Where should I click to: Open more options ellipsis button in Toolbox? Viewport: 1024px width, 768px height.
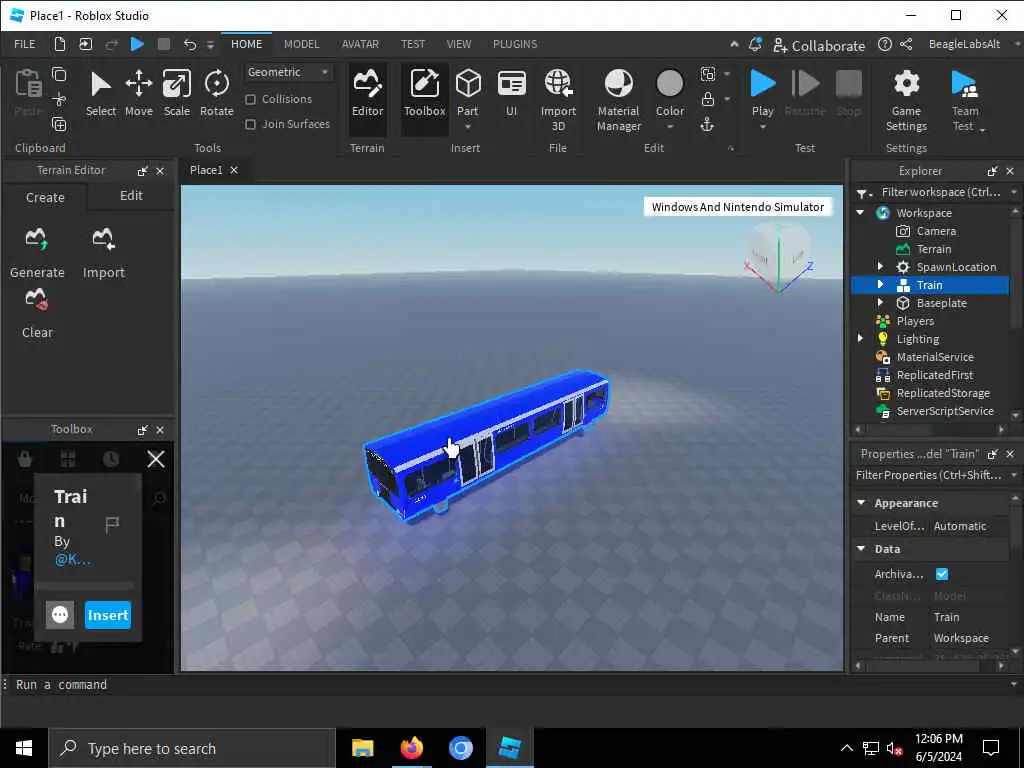(59, 615)
